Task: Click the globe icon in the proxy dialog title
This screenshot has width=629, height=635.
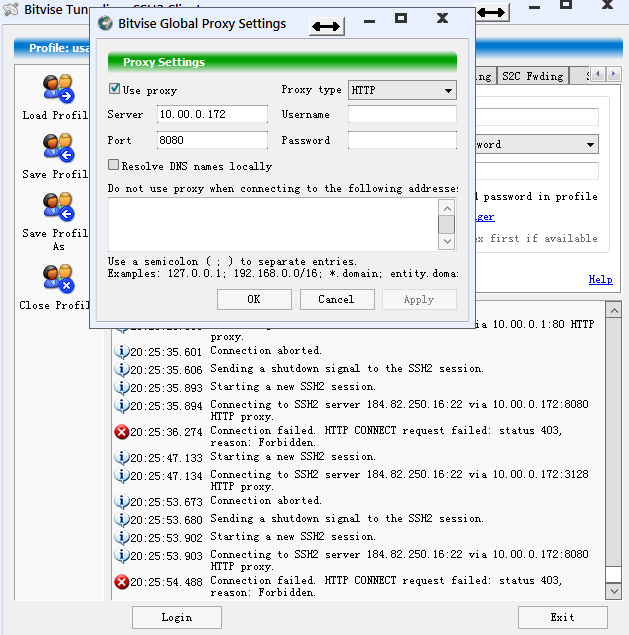Action: point(105,23)
